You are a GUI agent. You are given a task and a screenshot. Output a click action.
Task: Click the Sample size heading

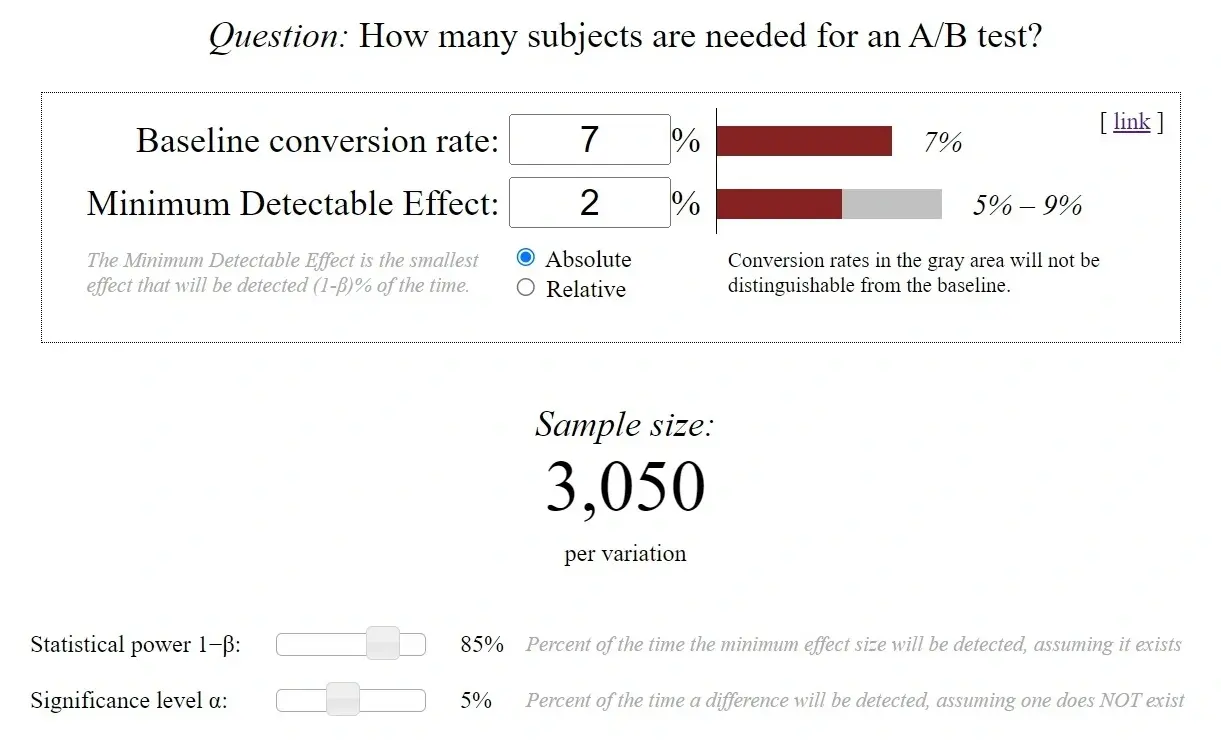click(x=625, y=424)
